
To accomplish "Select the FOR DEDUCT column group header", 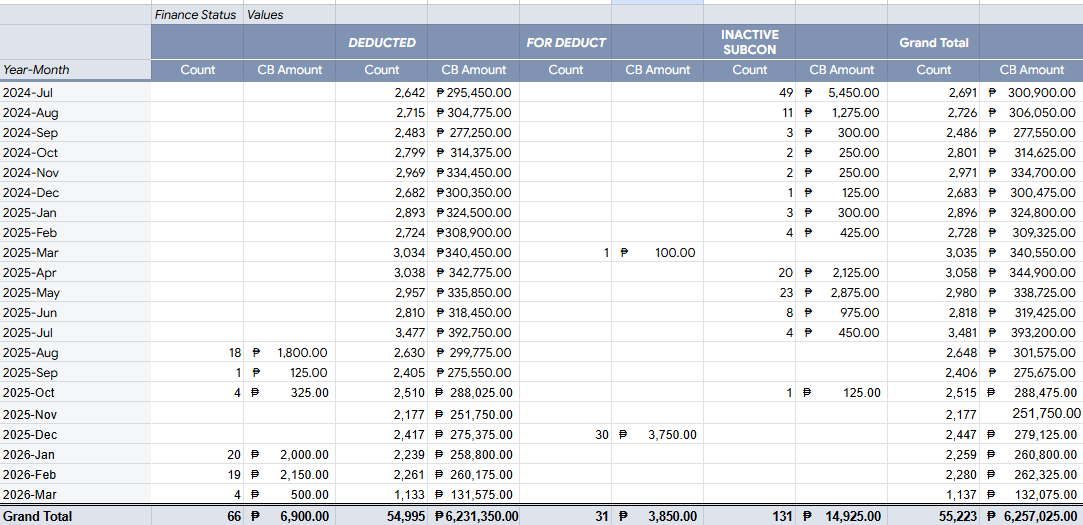I will (565, 42).
